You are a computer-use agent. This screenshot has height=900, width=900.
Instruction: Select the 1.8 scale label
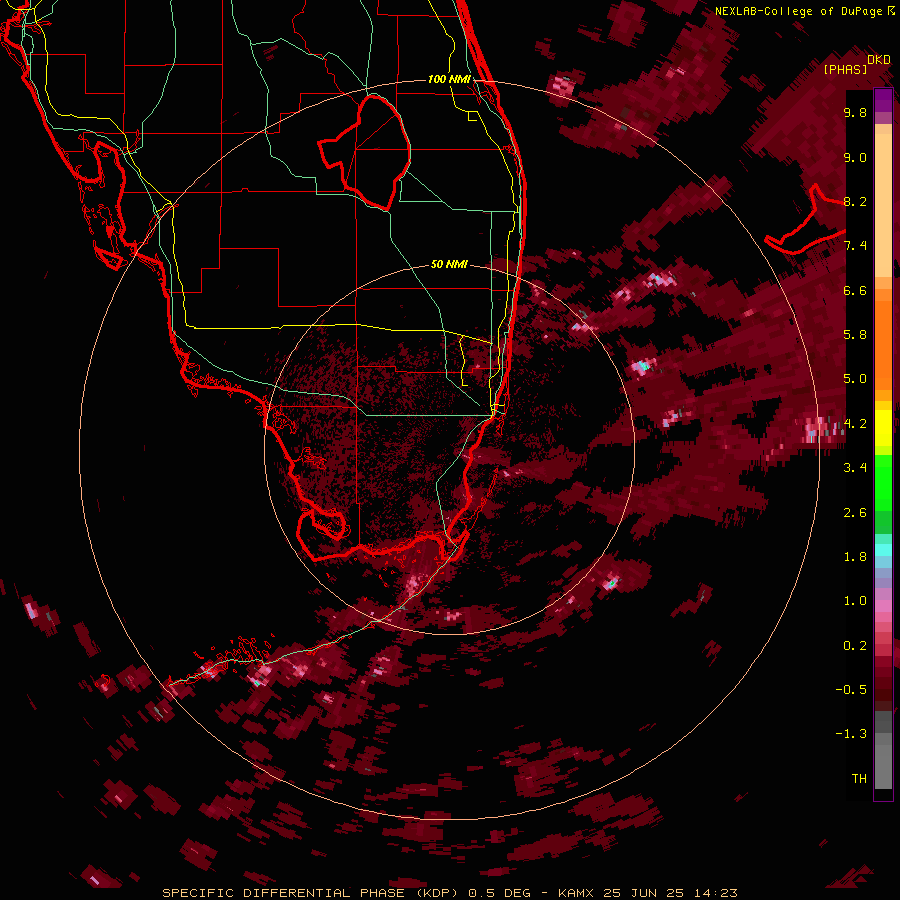pos(855,557)
